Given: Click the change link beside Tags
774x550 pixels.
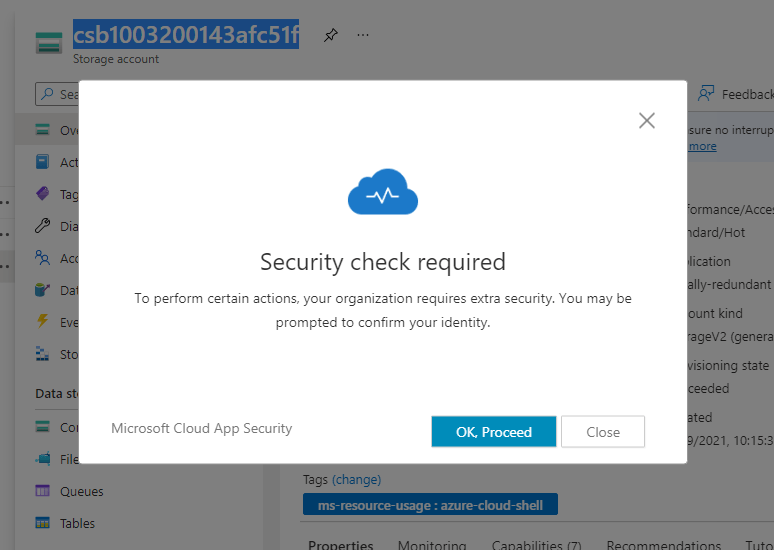Looking at the screenshot, I should (x=356, y=480).
